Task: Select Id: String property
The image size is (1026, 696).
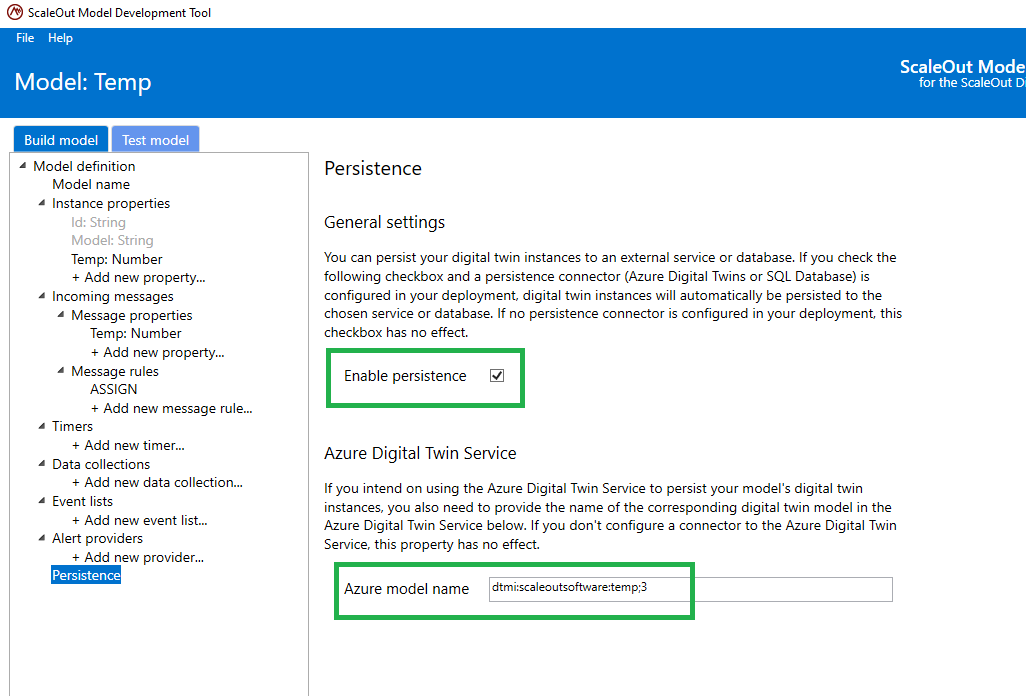Action: tap(98, 222)
